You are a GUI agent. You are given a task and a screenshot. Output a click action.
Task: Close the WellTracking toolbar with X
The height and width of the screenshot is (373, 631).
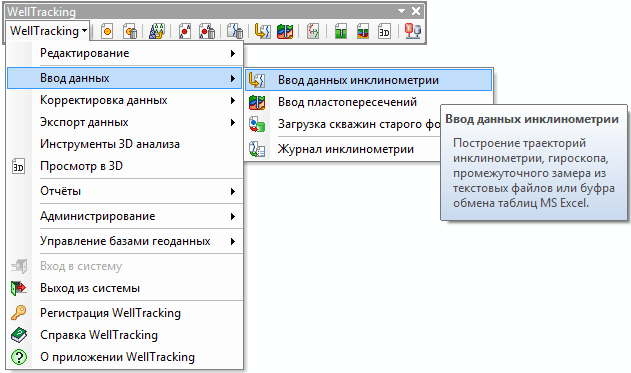click(416, 11)
